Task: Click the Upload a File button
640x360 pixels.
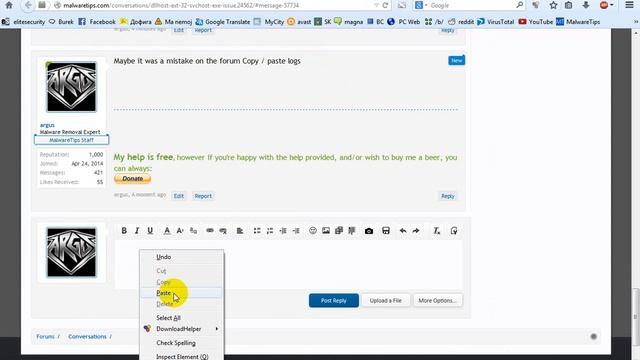Action: (x=386, y=300)
